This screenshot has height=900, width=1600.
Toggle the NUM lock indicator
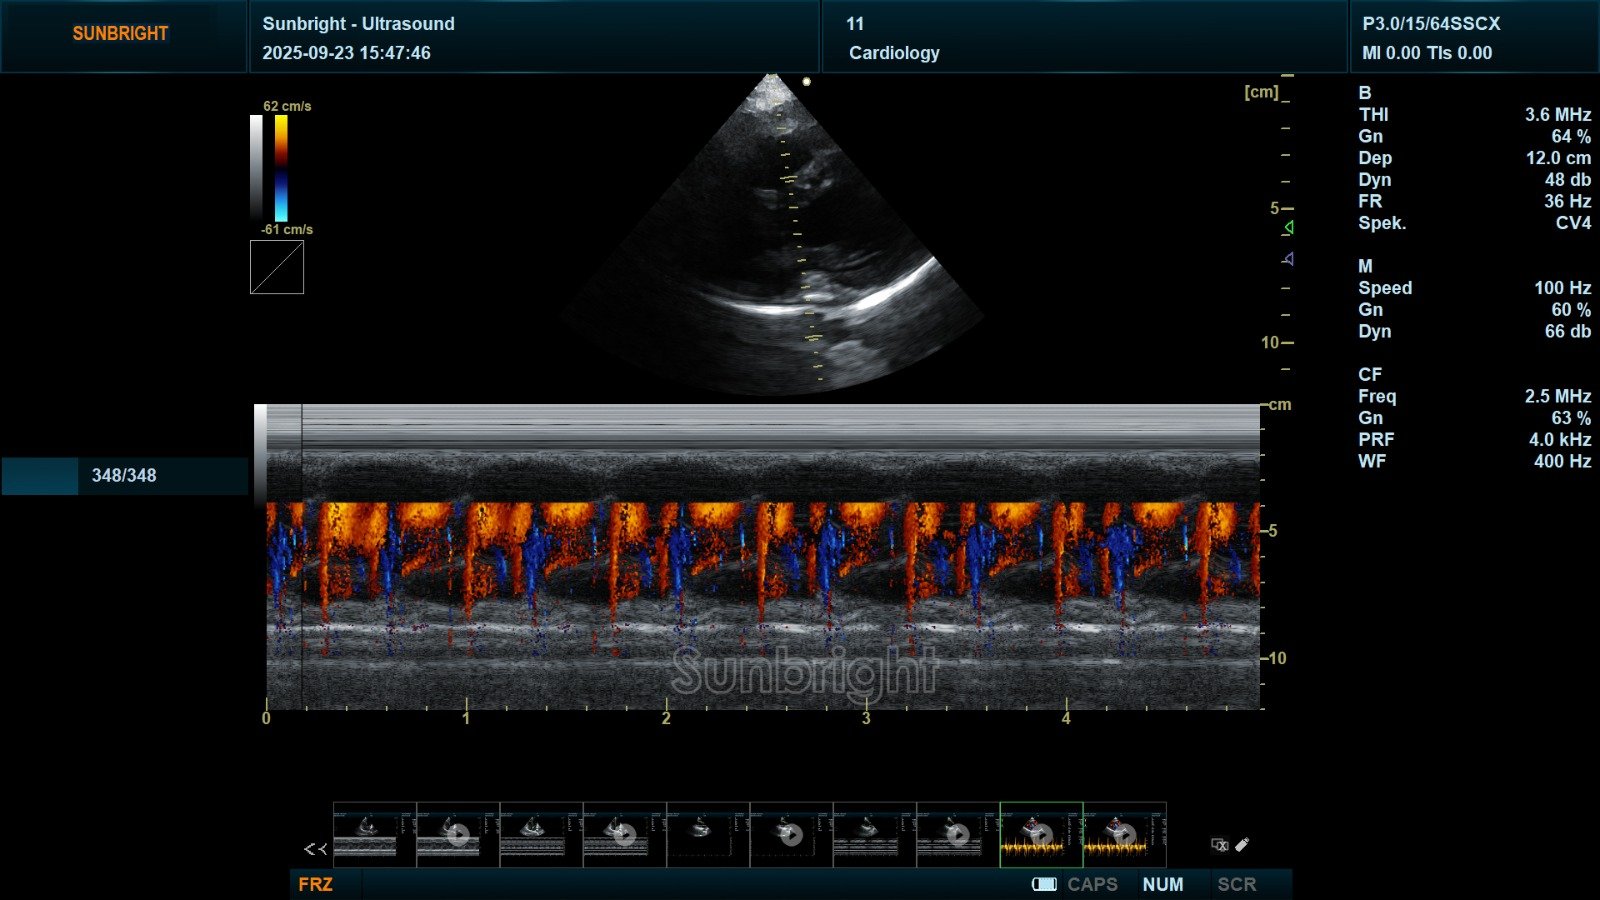point(1163,884)
